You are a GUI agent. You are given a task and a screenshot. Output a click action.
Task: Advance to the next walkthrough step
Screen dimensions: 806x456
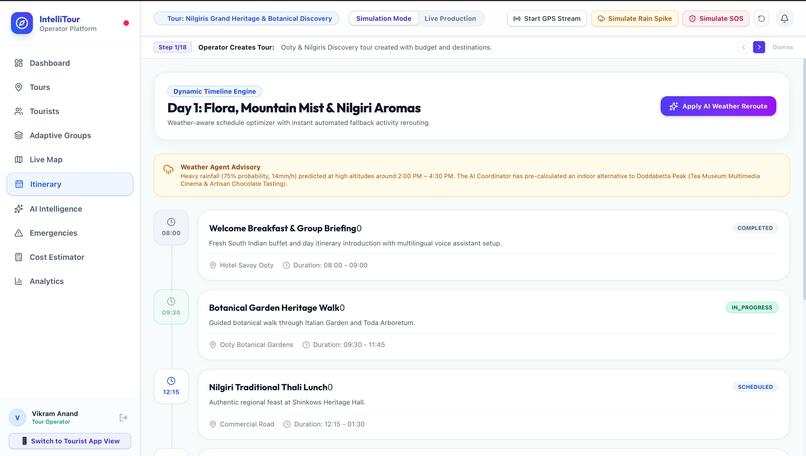(759, 47)
